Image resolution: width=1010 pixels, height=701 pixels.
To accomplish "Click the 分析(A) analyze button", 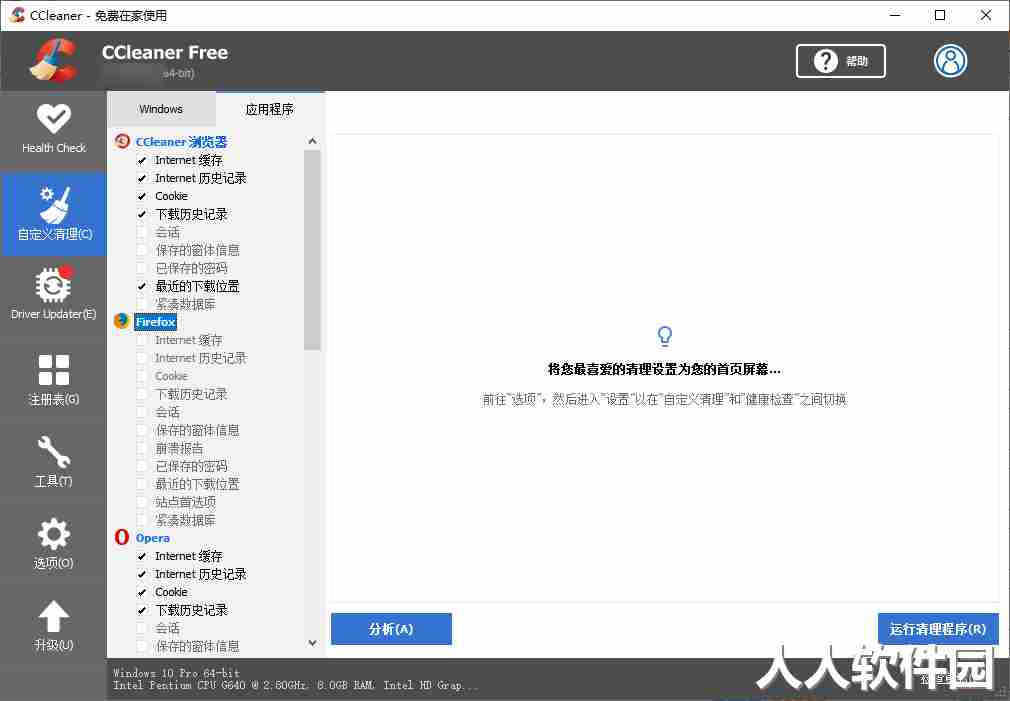I will click(391, 629).
